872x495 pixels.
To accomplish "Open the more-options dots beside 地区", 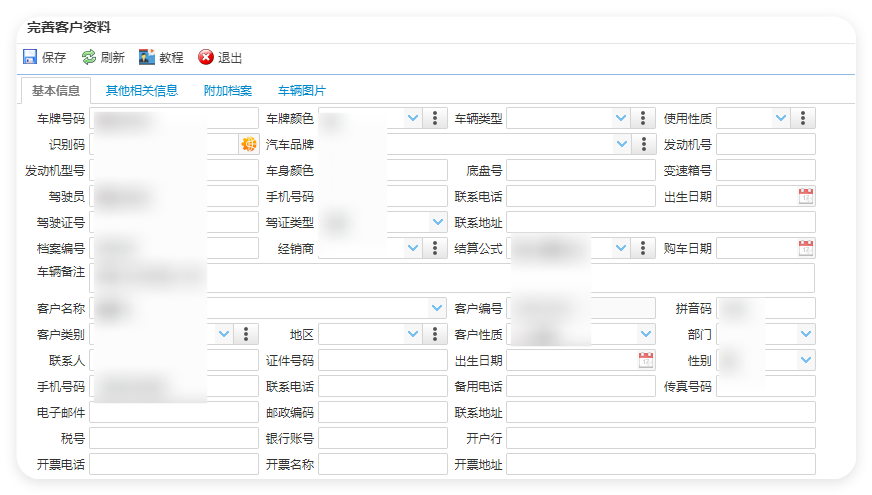I will click(x=435, y=334).
